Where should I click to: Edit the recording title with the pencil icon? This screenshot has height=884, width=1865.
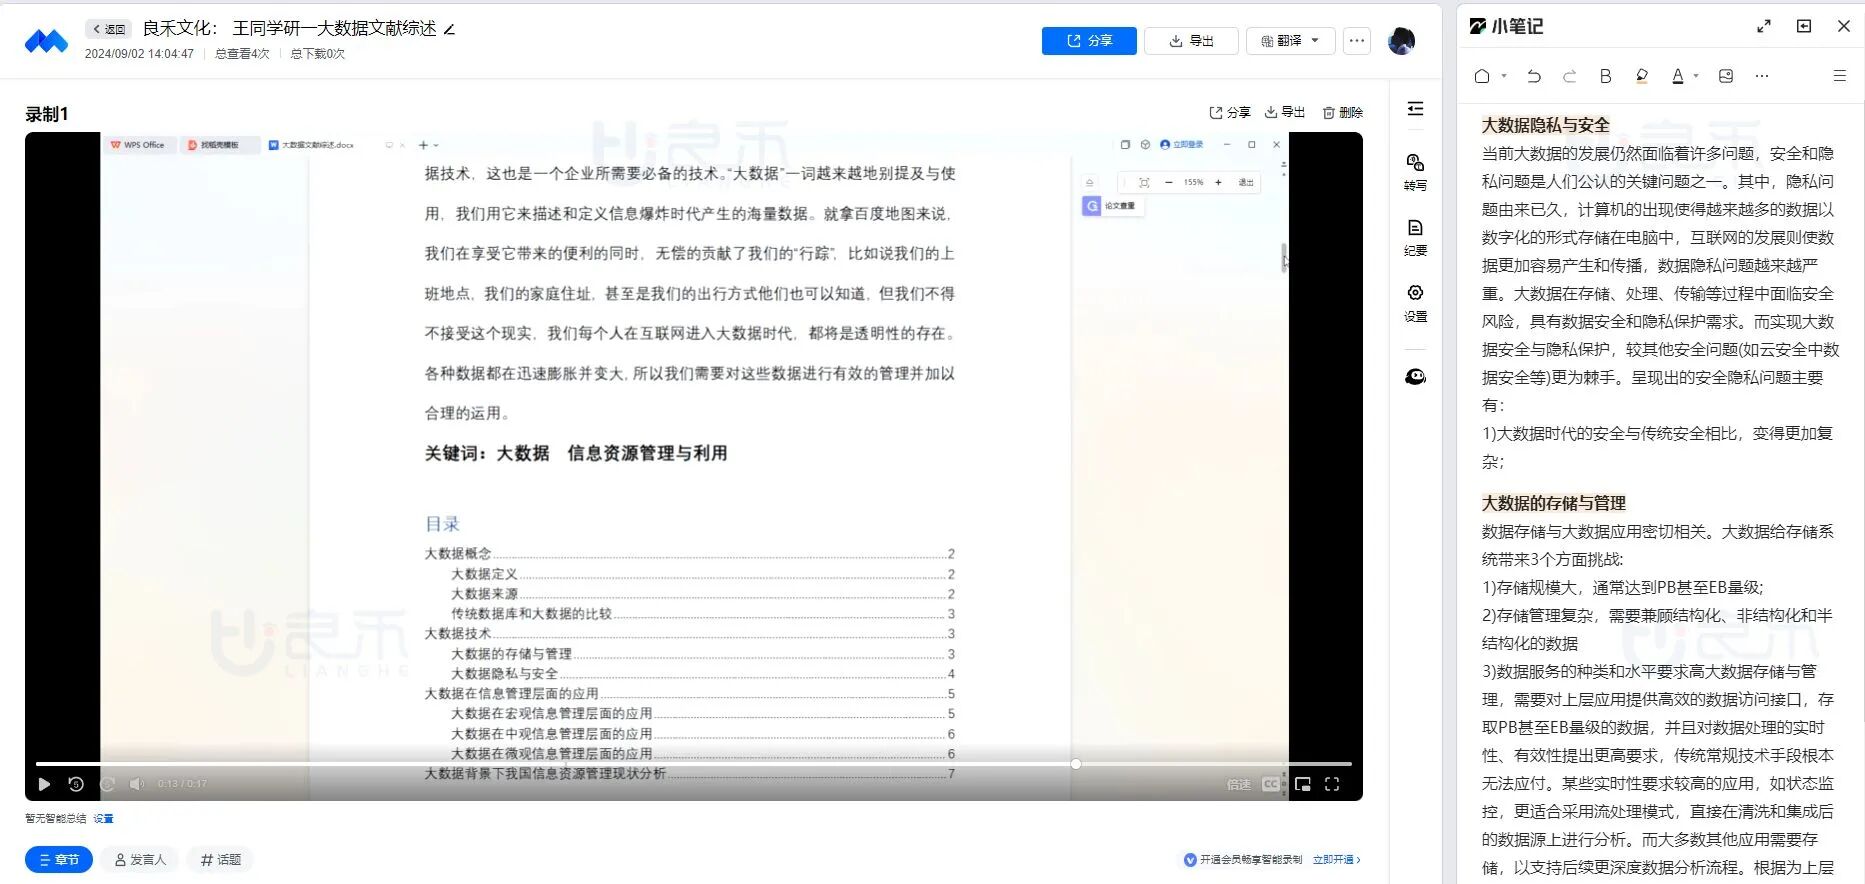pos(450,29)
